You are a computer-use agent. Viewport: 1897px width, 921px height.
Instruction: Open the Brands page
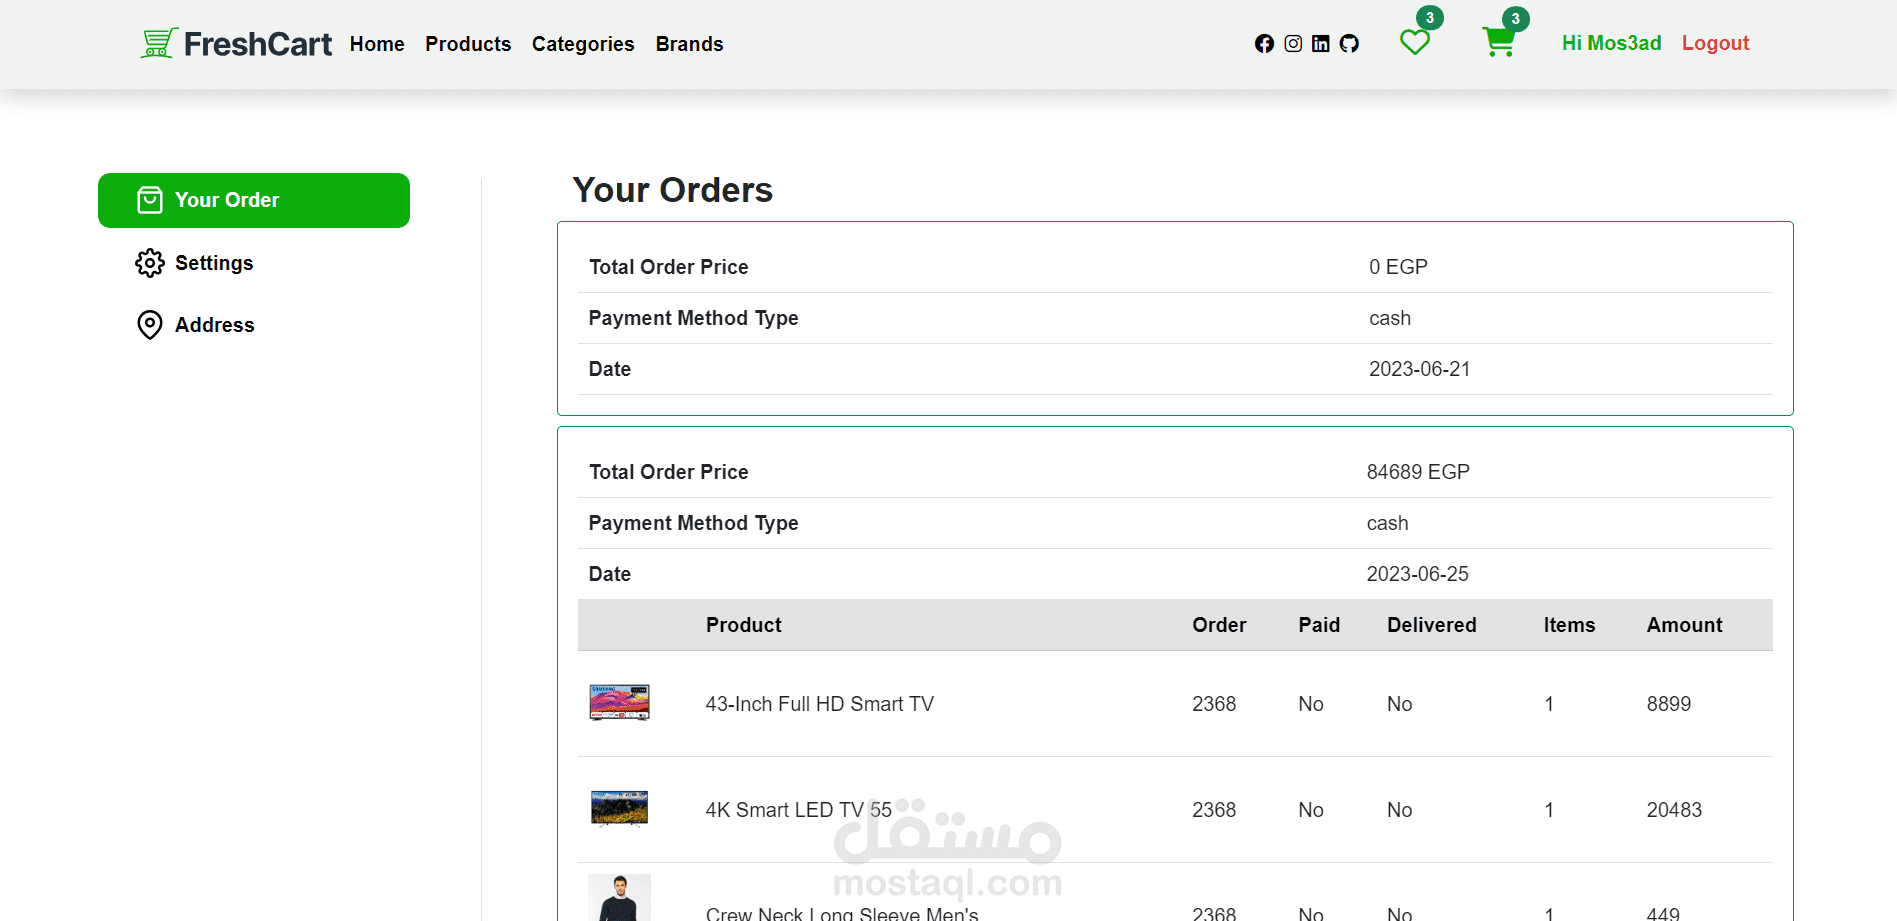pos(689,44)
